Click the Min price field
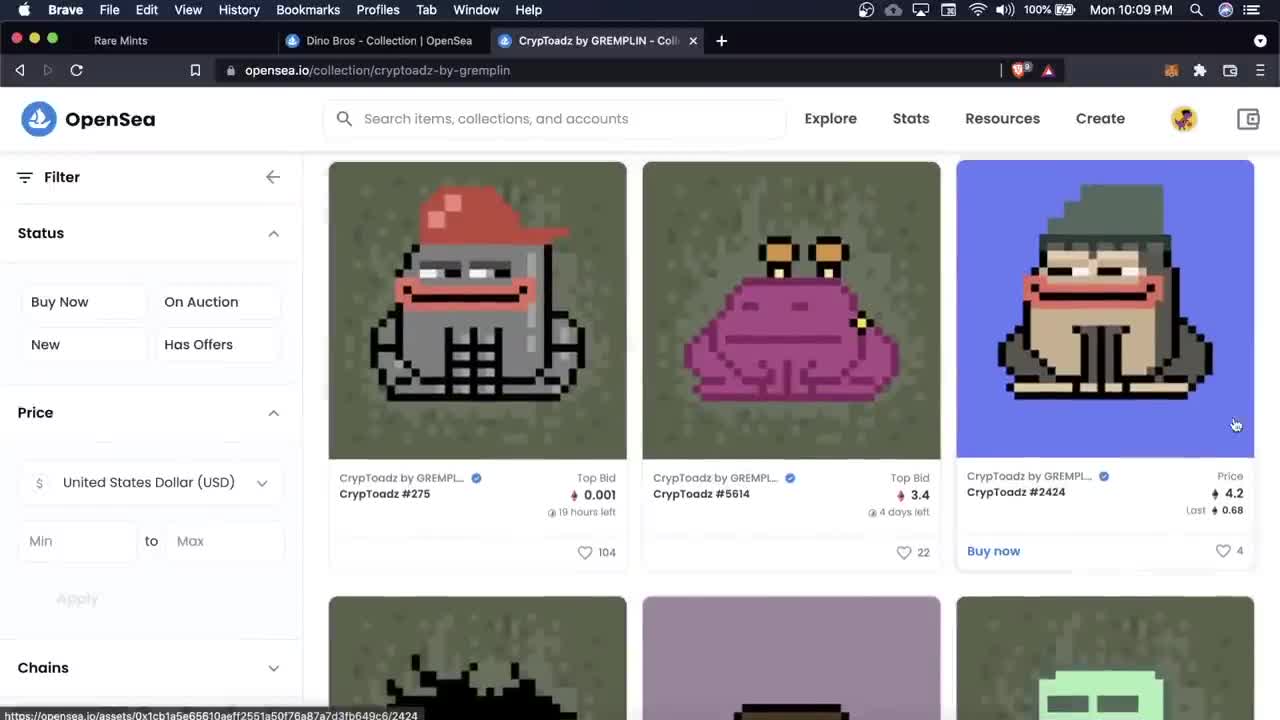1280x720 pixels. click(78, 541)
